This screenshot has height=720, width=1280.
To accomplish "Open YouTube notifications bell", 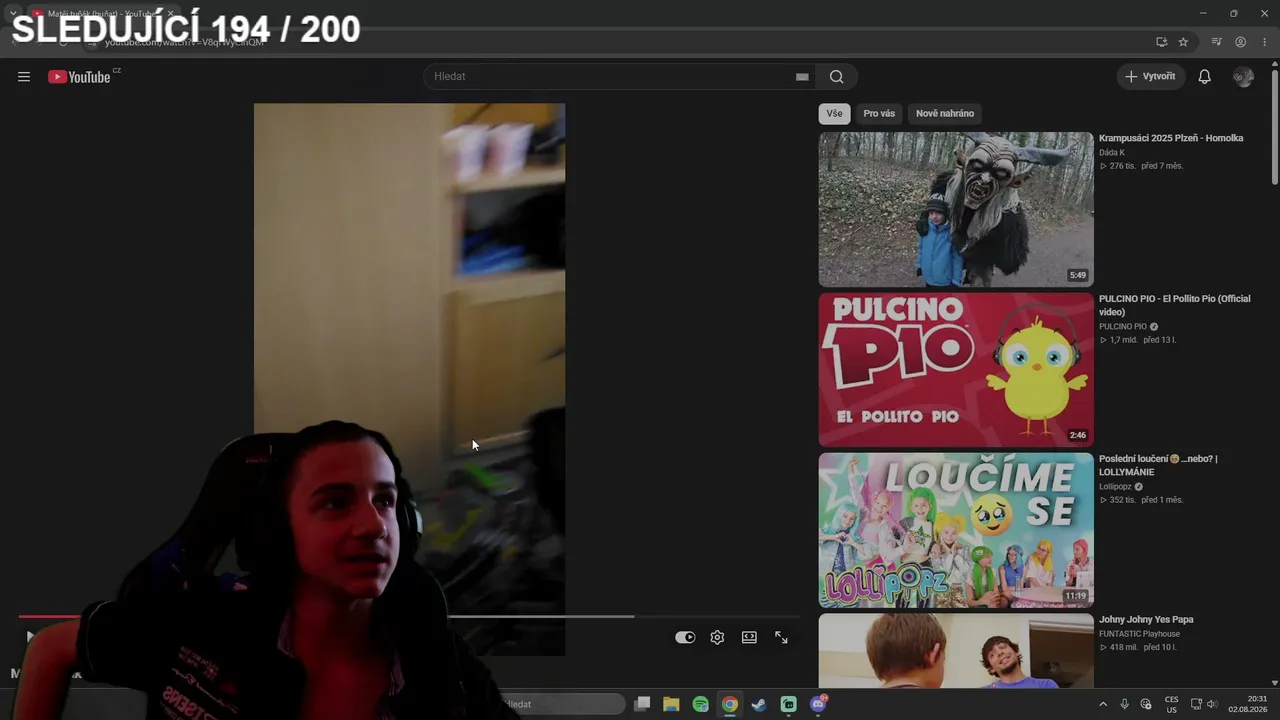I will pyautogui.click(x=1205, y=77).
